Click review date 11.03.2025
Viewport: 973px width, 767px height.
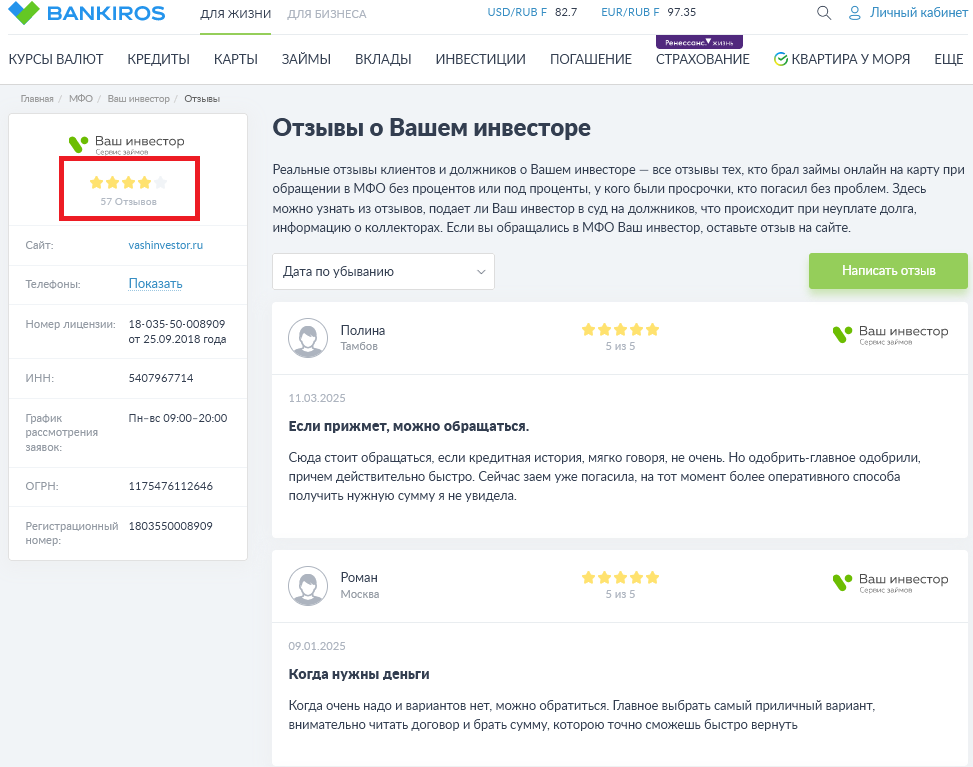coord(317,398)
